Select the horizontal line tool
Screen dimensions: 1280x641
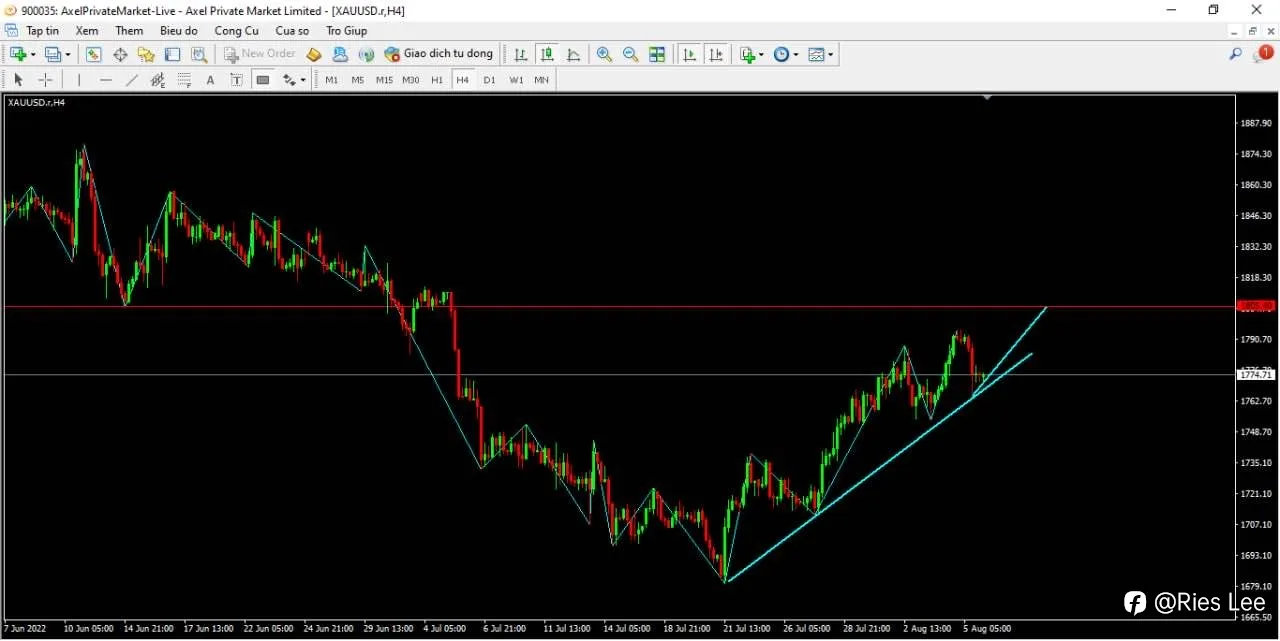105,80
